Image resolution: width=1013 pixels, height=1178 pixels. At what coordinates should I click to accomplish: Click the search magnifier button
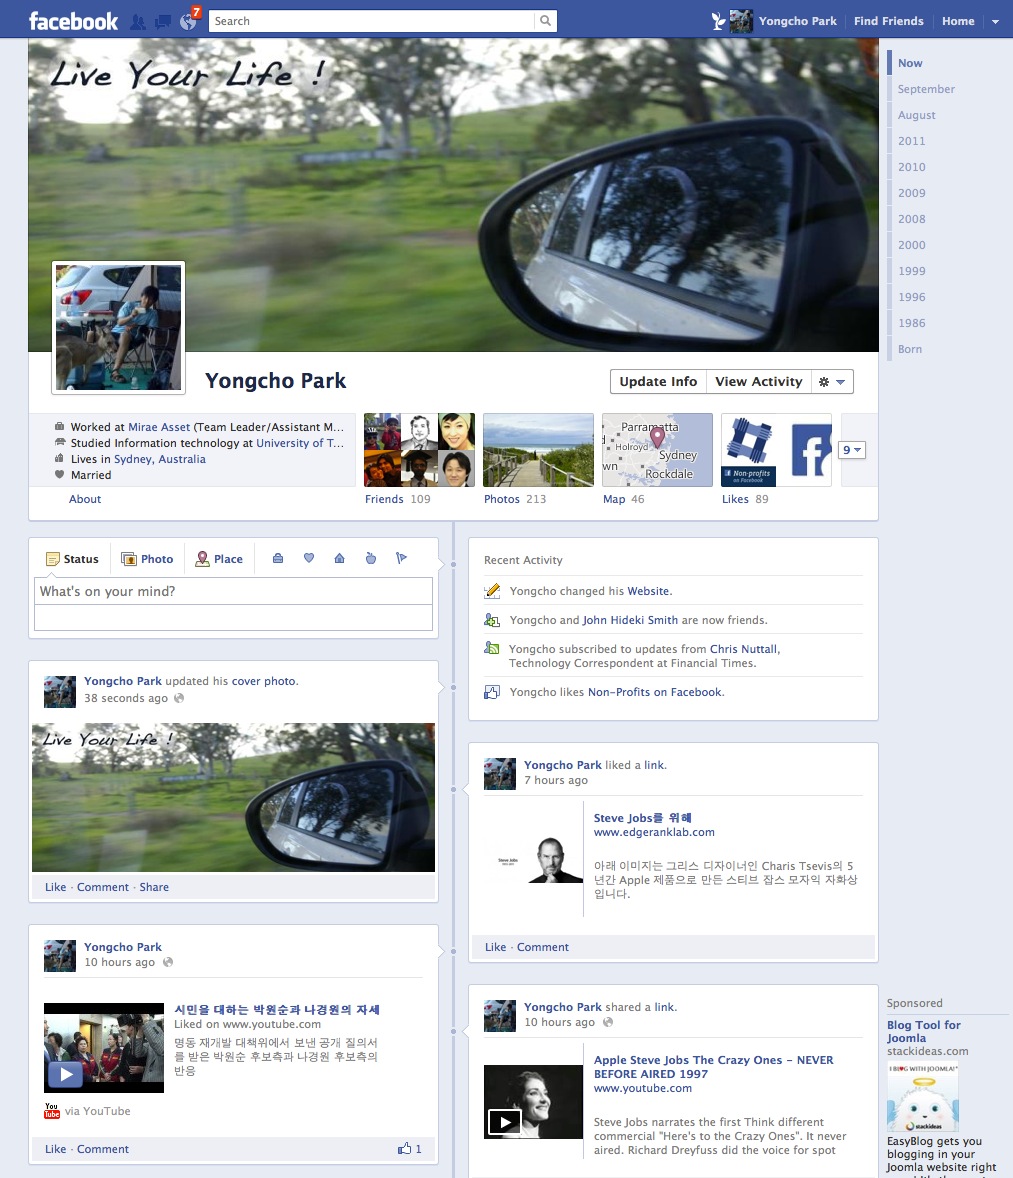click(545, 21)
